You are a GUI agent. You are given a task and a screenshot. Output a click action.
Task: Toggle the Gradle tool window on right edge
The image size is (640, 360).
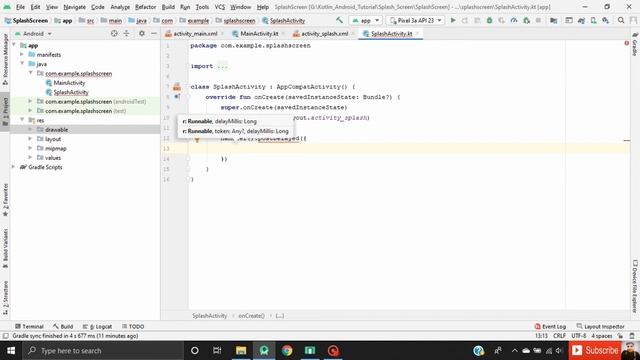[635, 44]
